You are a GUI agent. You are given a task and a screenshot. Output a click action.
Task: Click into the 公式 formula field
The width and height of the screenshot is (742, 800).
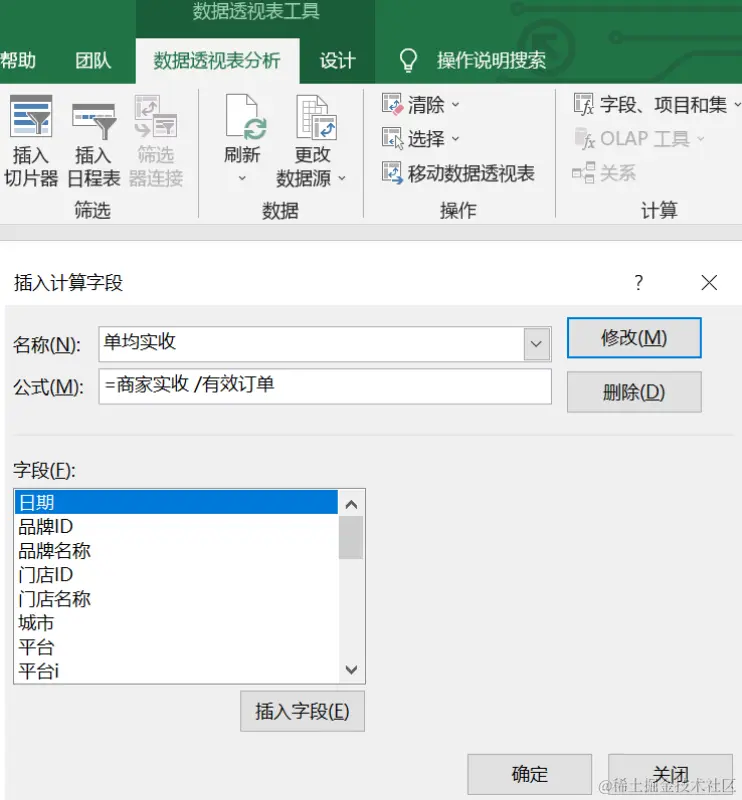(x=325, y=387)
